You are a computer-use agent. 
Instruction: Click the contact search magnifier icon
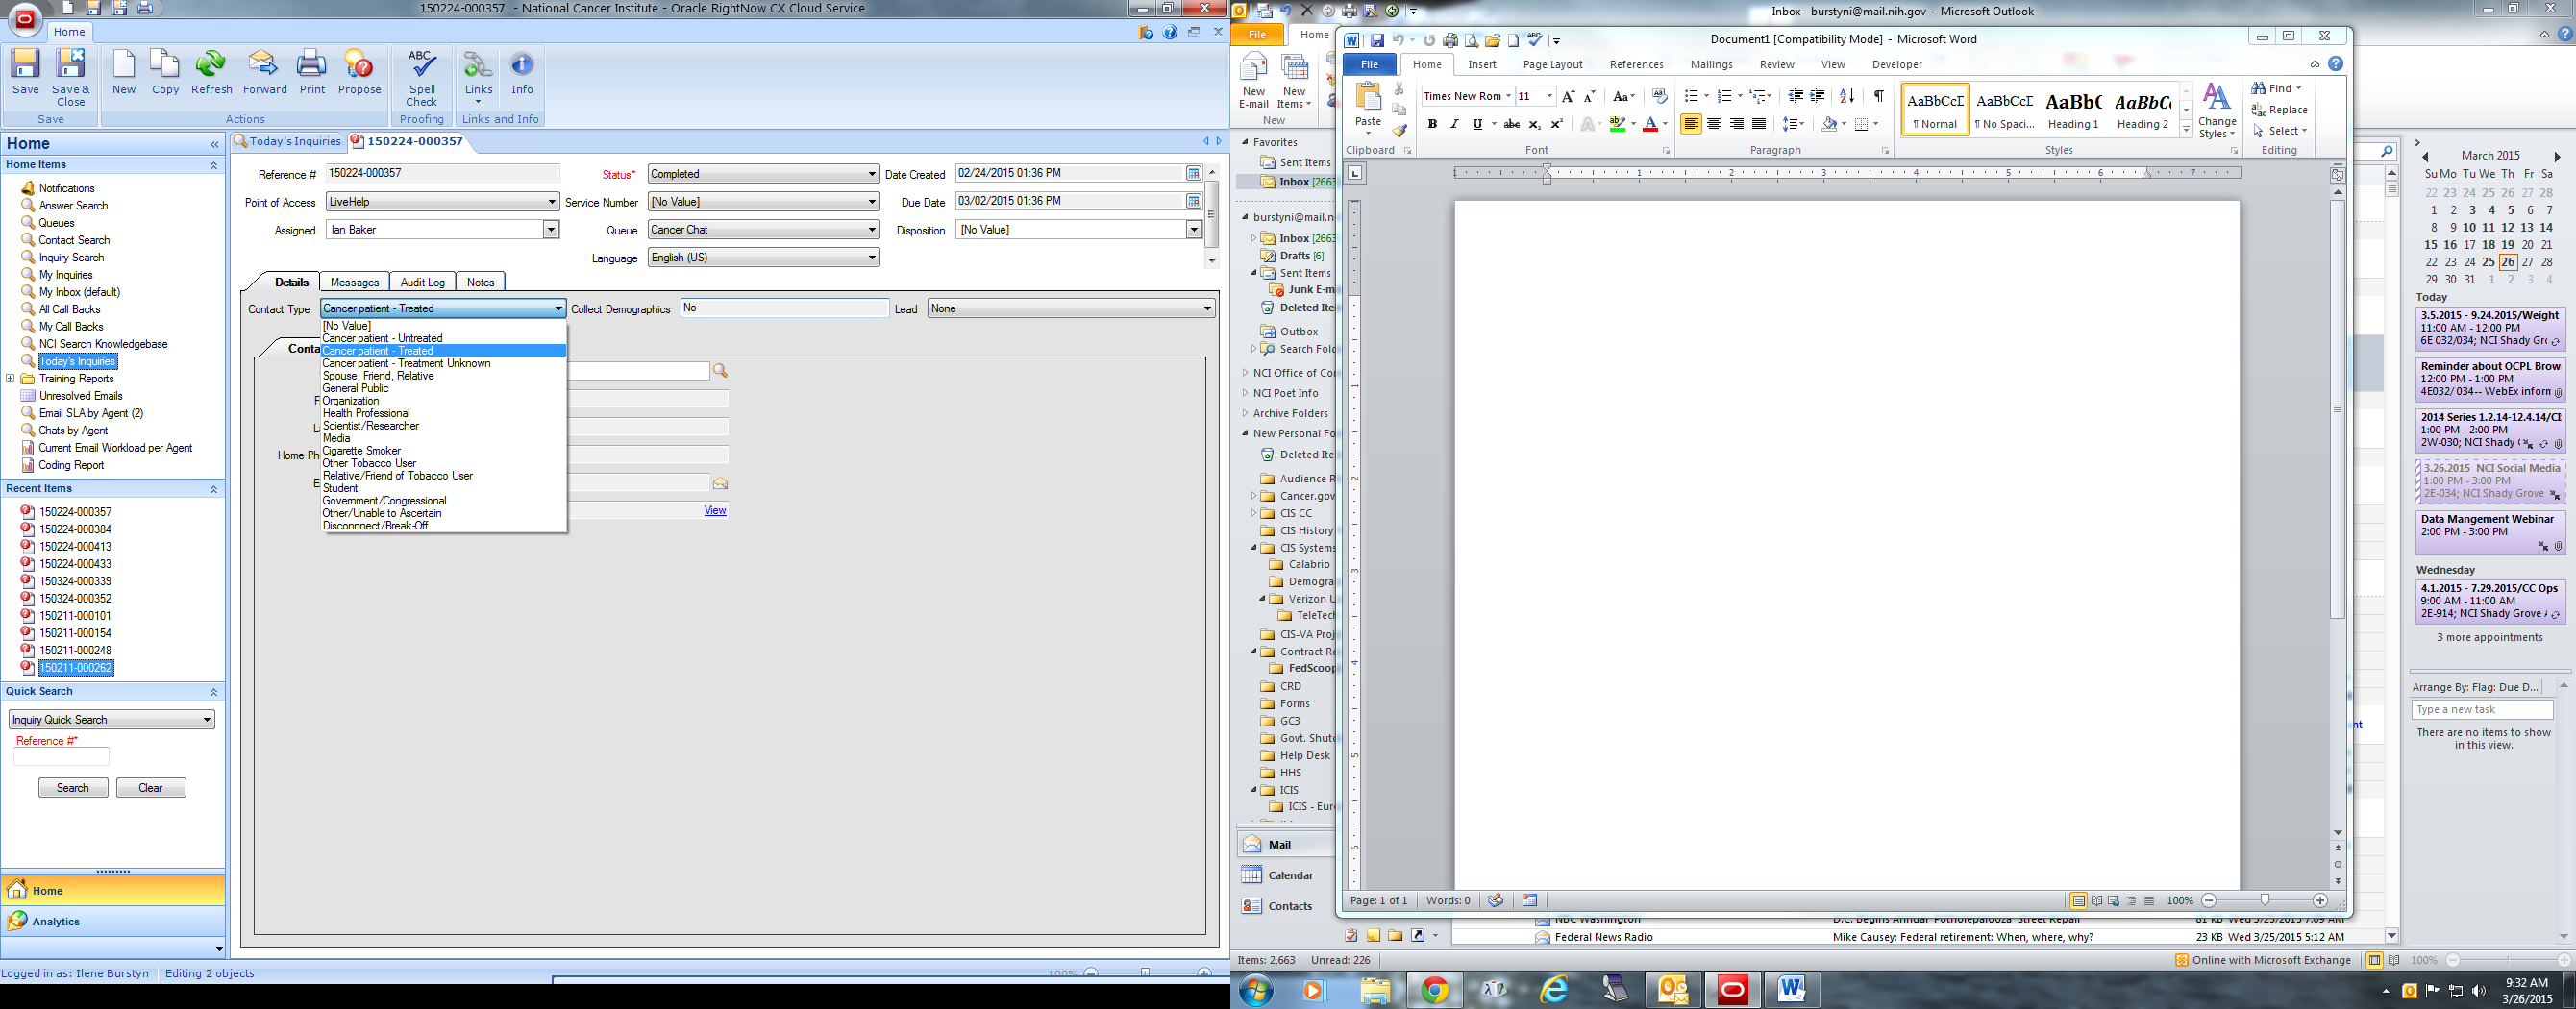(x=720, y=371)
